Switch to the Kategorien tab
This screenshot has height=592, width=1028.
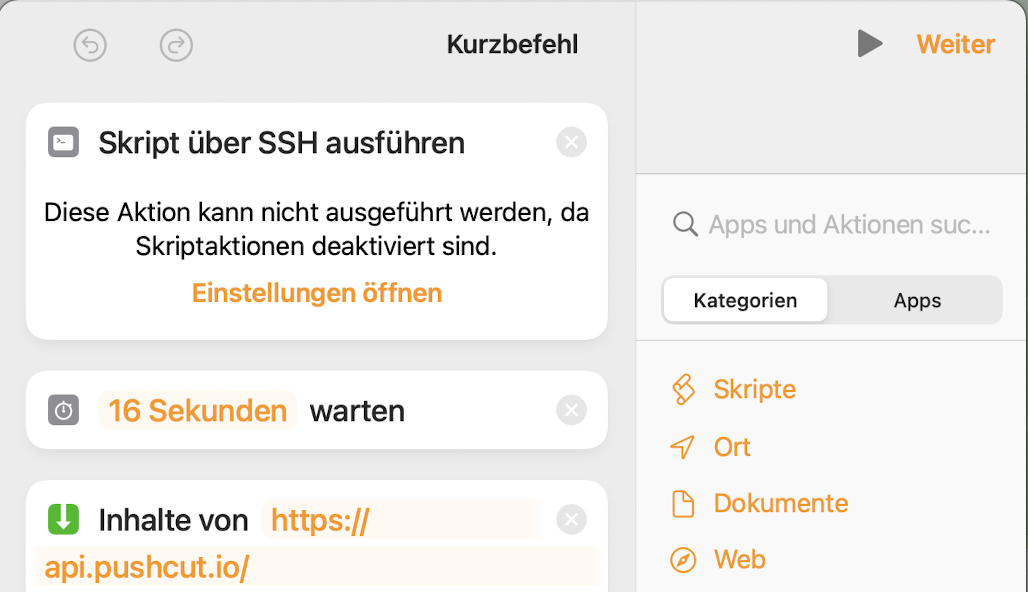[745, 300]
